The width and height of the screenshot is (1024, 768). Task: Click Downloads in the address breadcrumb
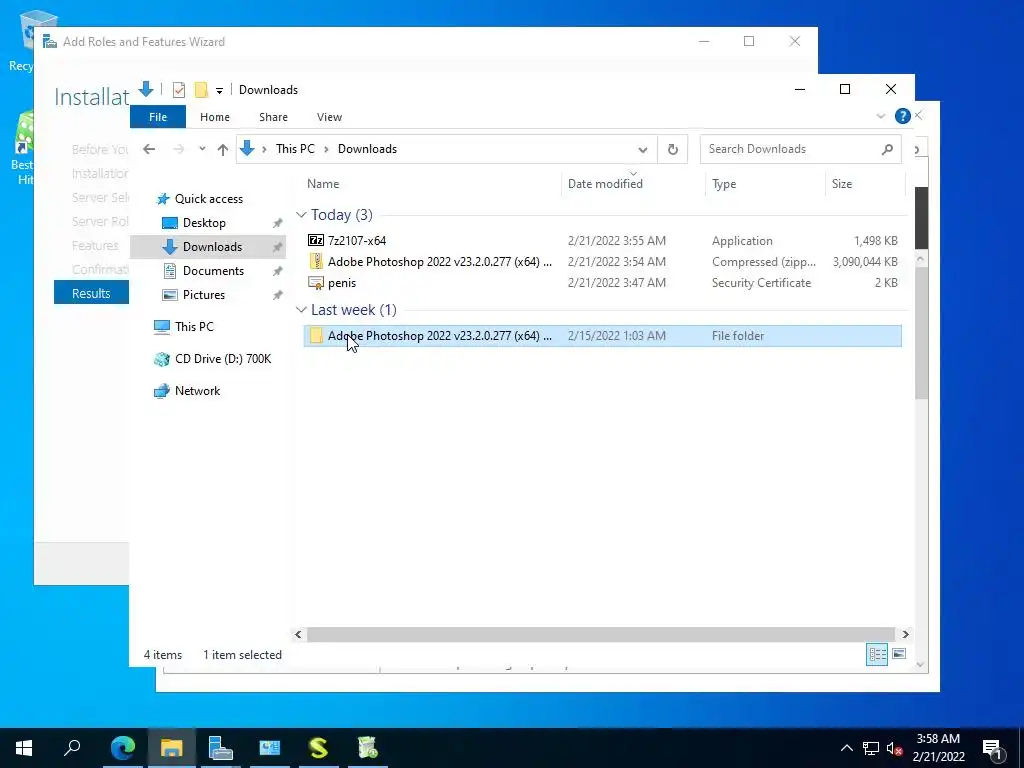pyautogui.click(x=367, y=149)
